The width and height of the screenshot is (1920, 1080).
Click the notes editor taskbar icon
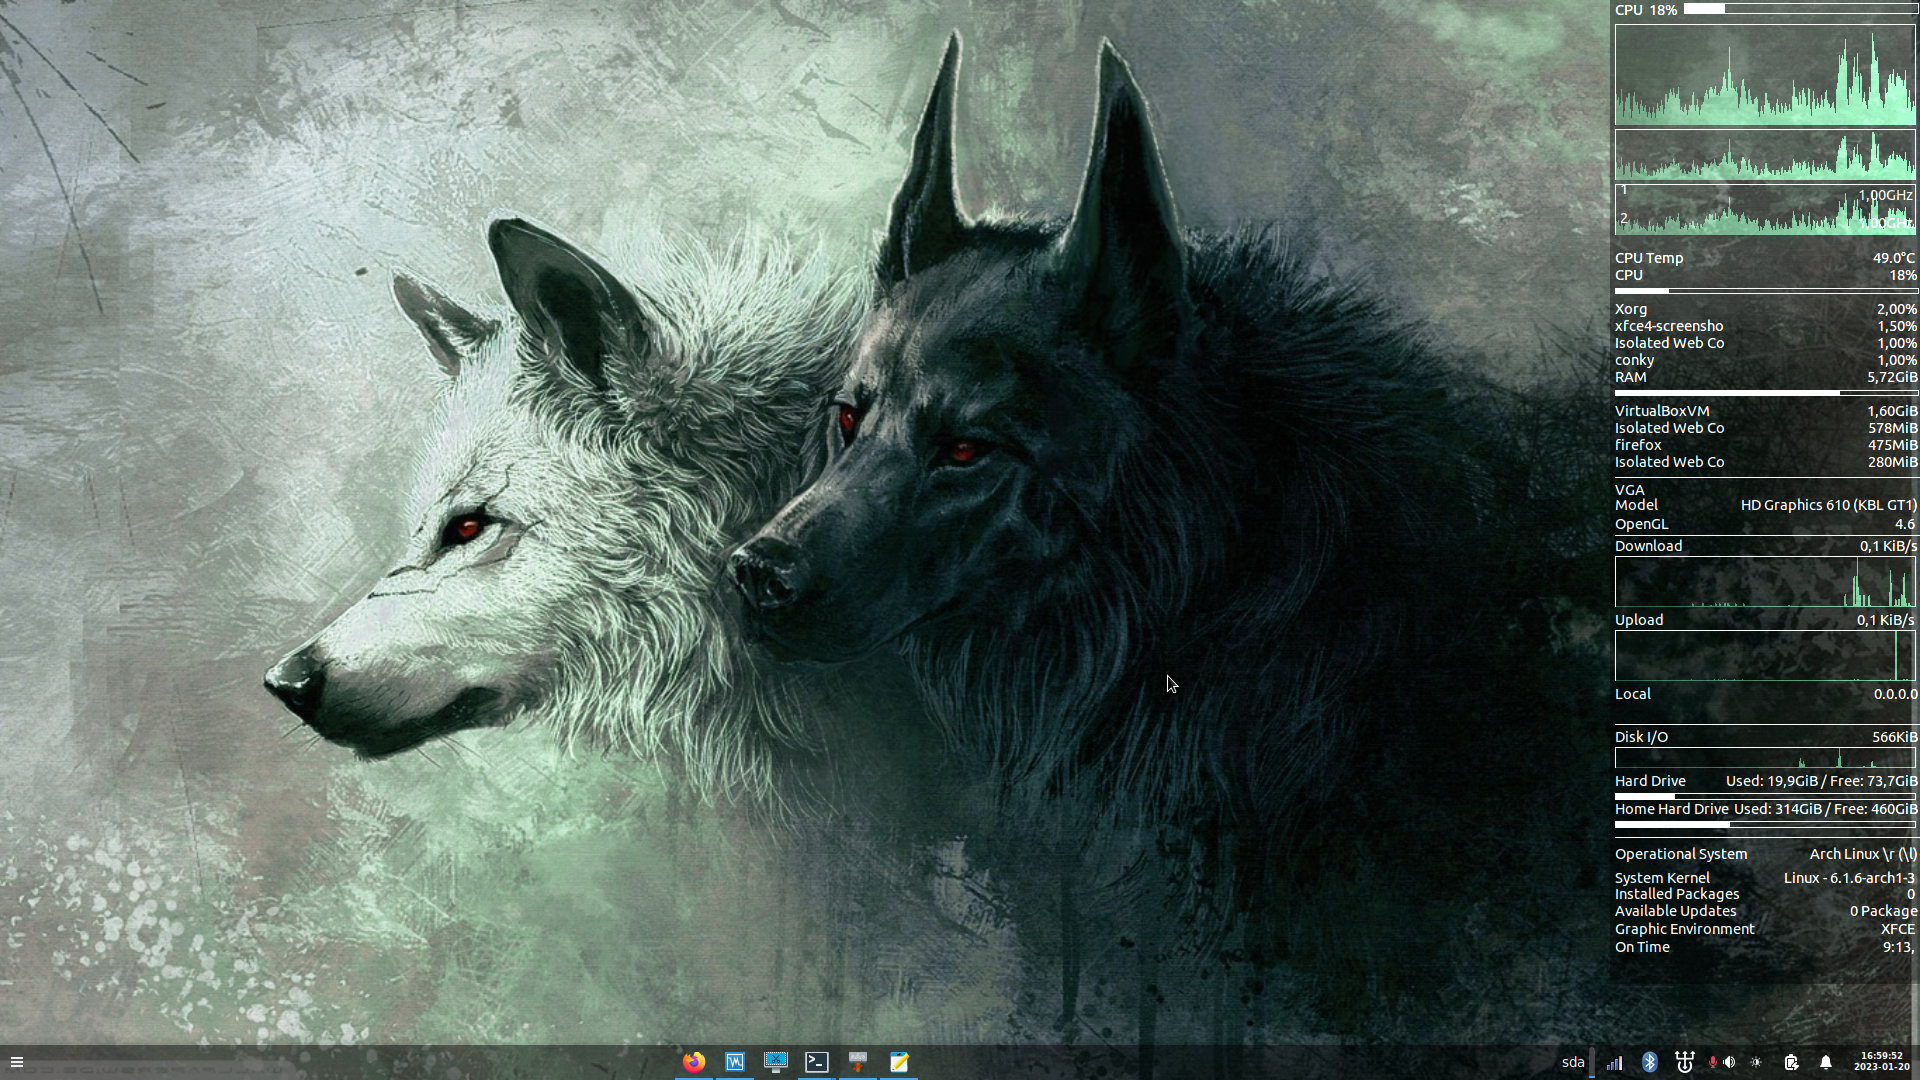pyautogui.click(x=899, y=1062)
